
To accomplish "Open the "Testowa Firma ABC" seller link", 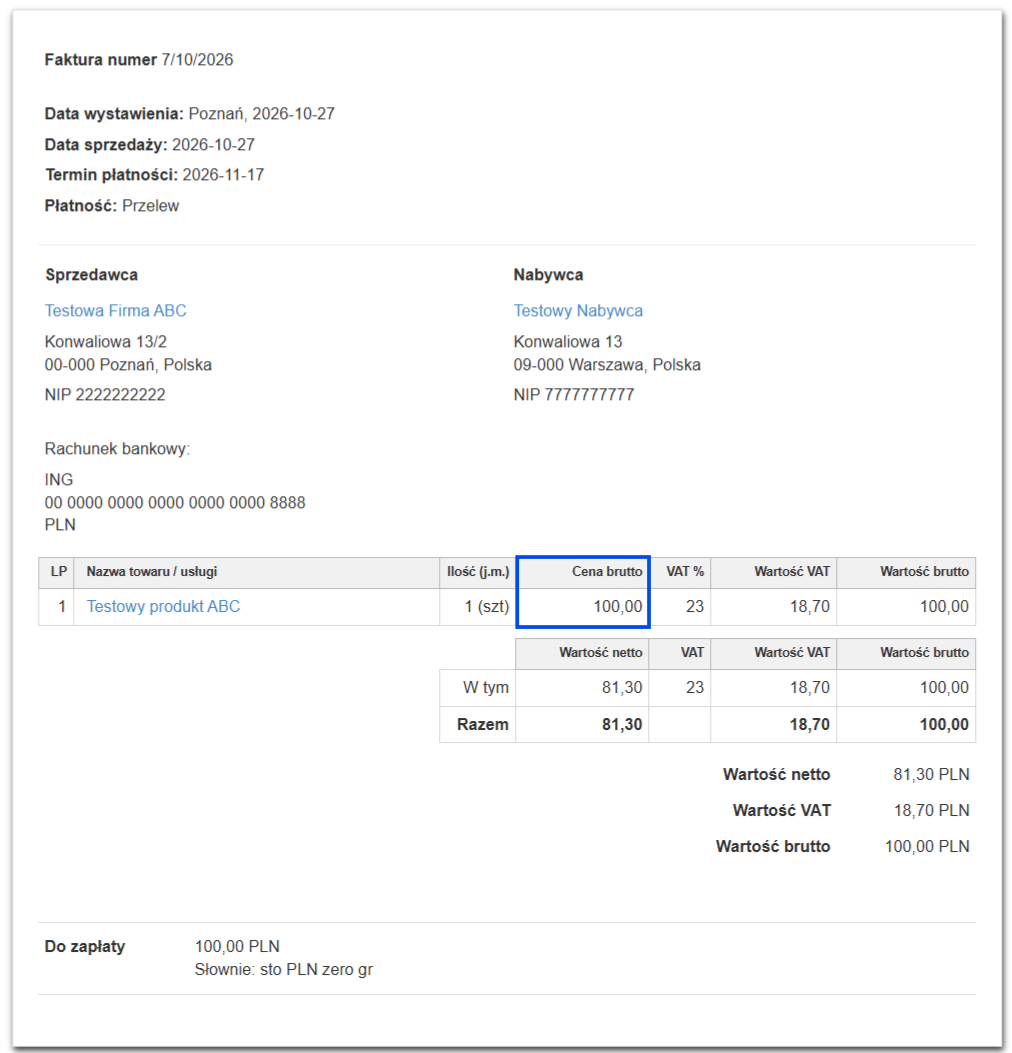I will (x=116, y=310).
